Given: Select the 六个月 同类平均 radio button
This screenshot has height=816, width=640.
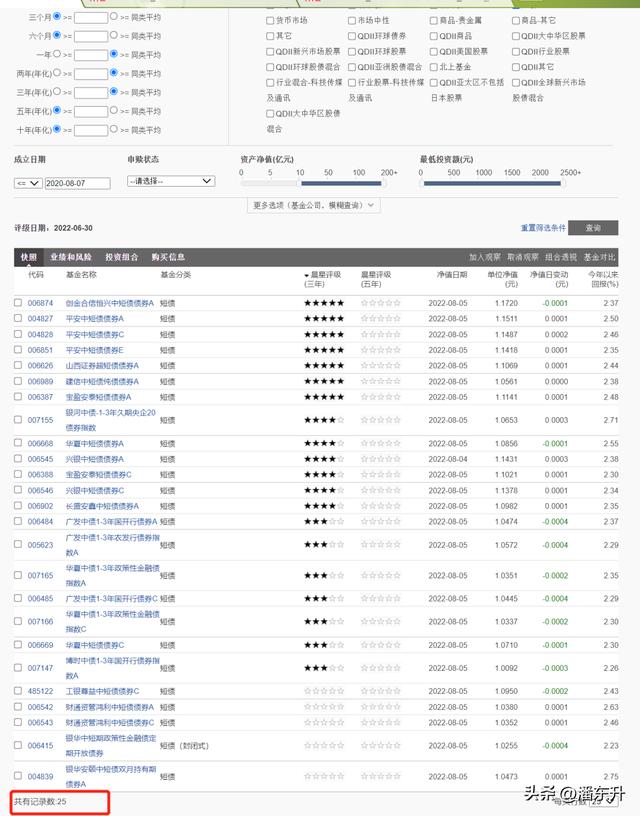Looking at the screenshot, I should (x=113, y=35).
